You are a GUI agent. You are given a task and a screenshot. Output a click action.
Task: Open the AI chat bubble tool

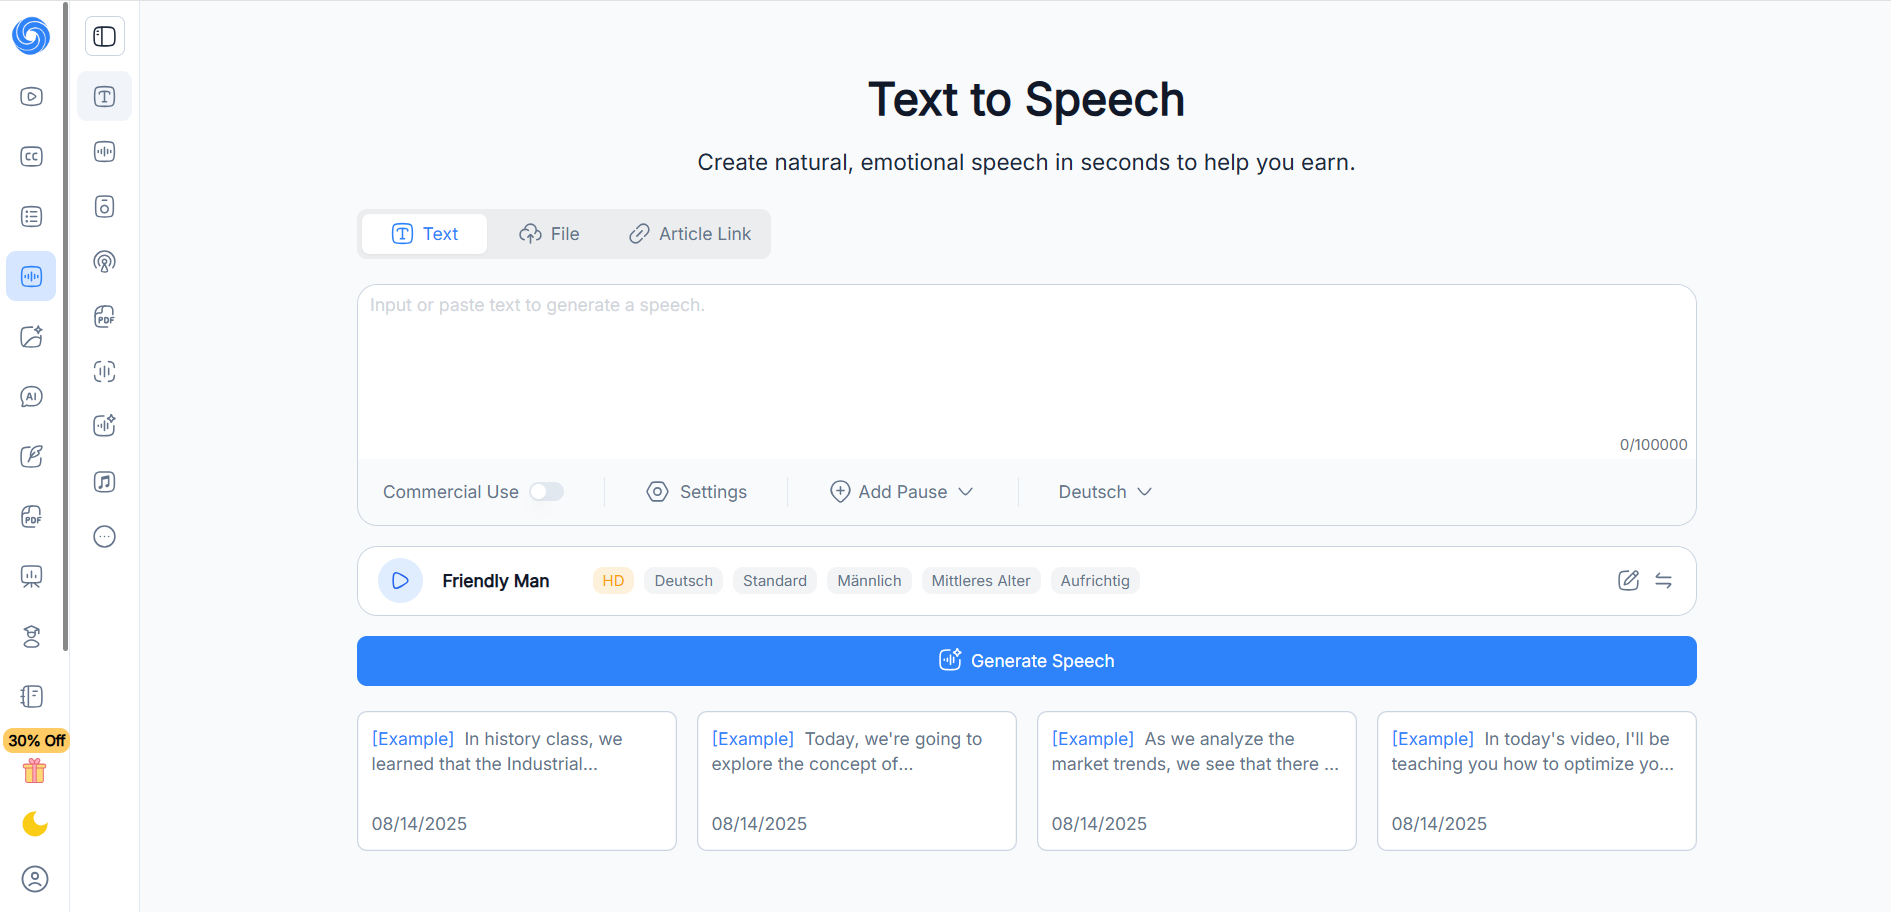tap(31, 396)
